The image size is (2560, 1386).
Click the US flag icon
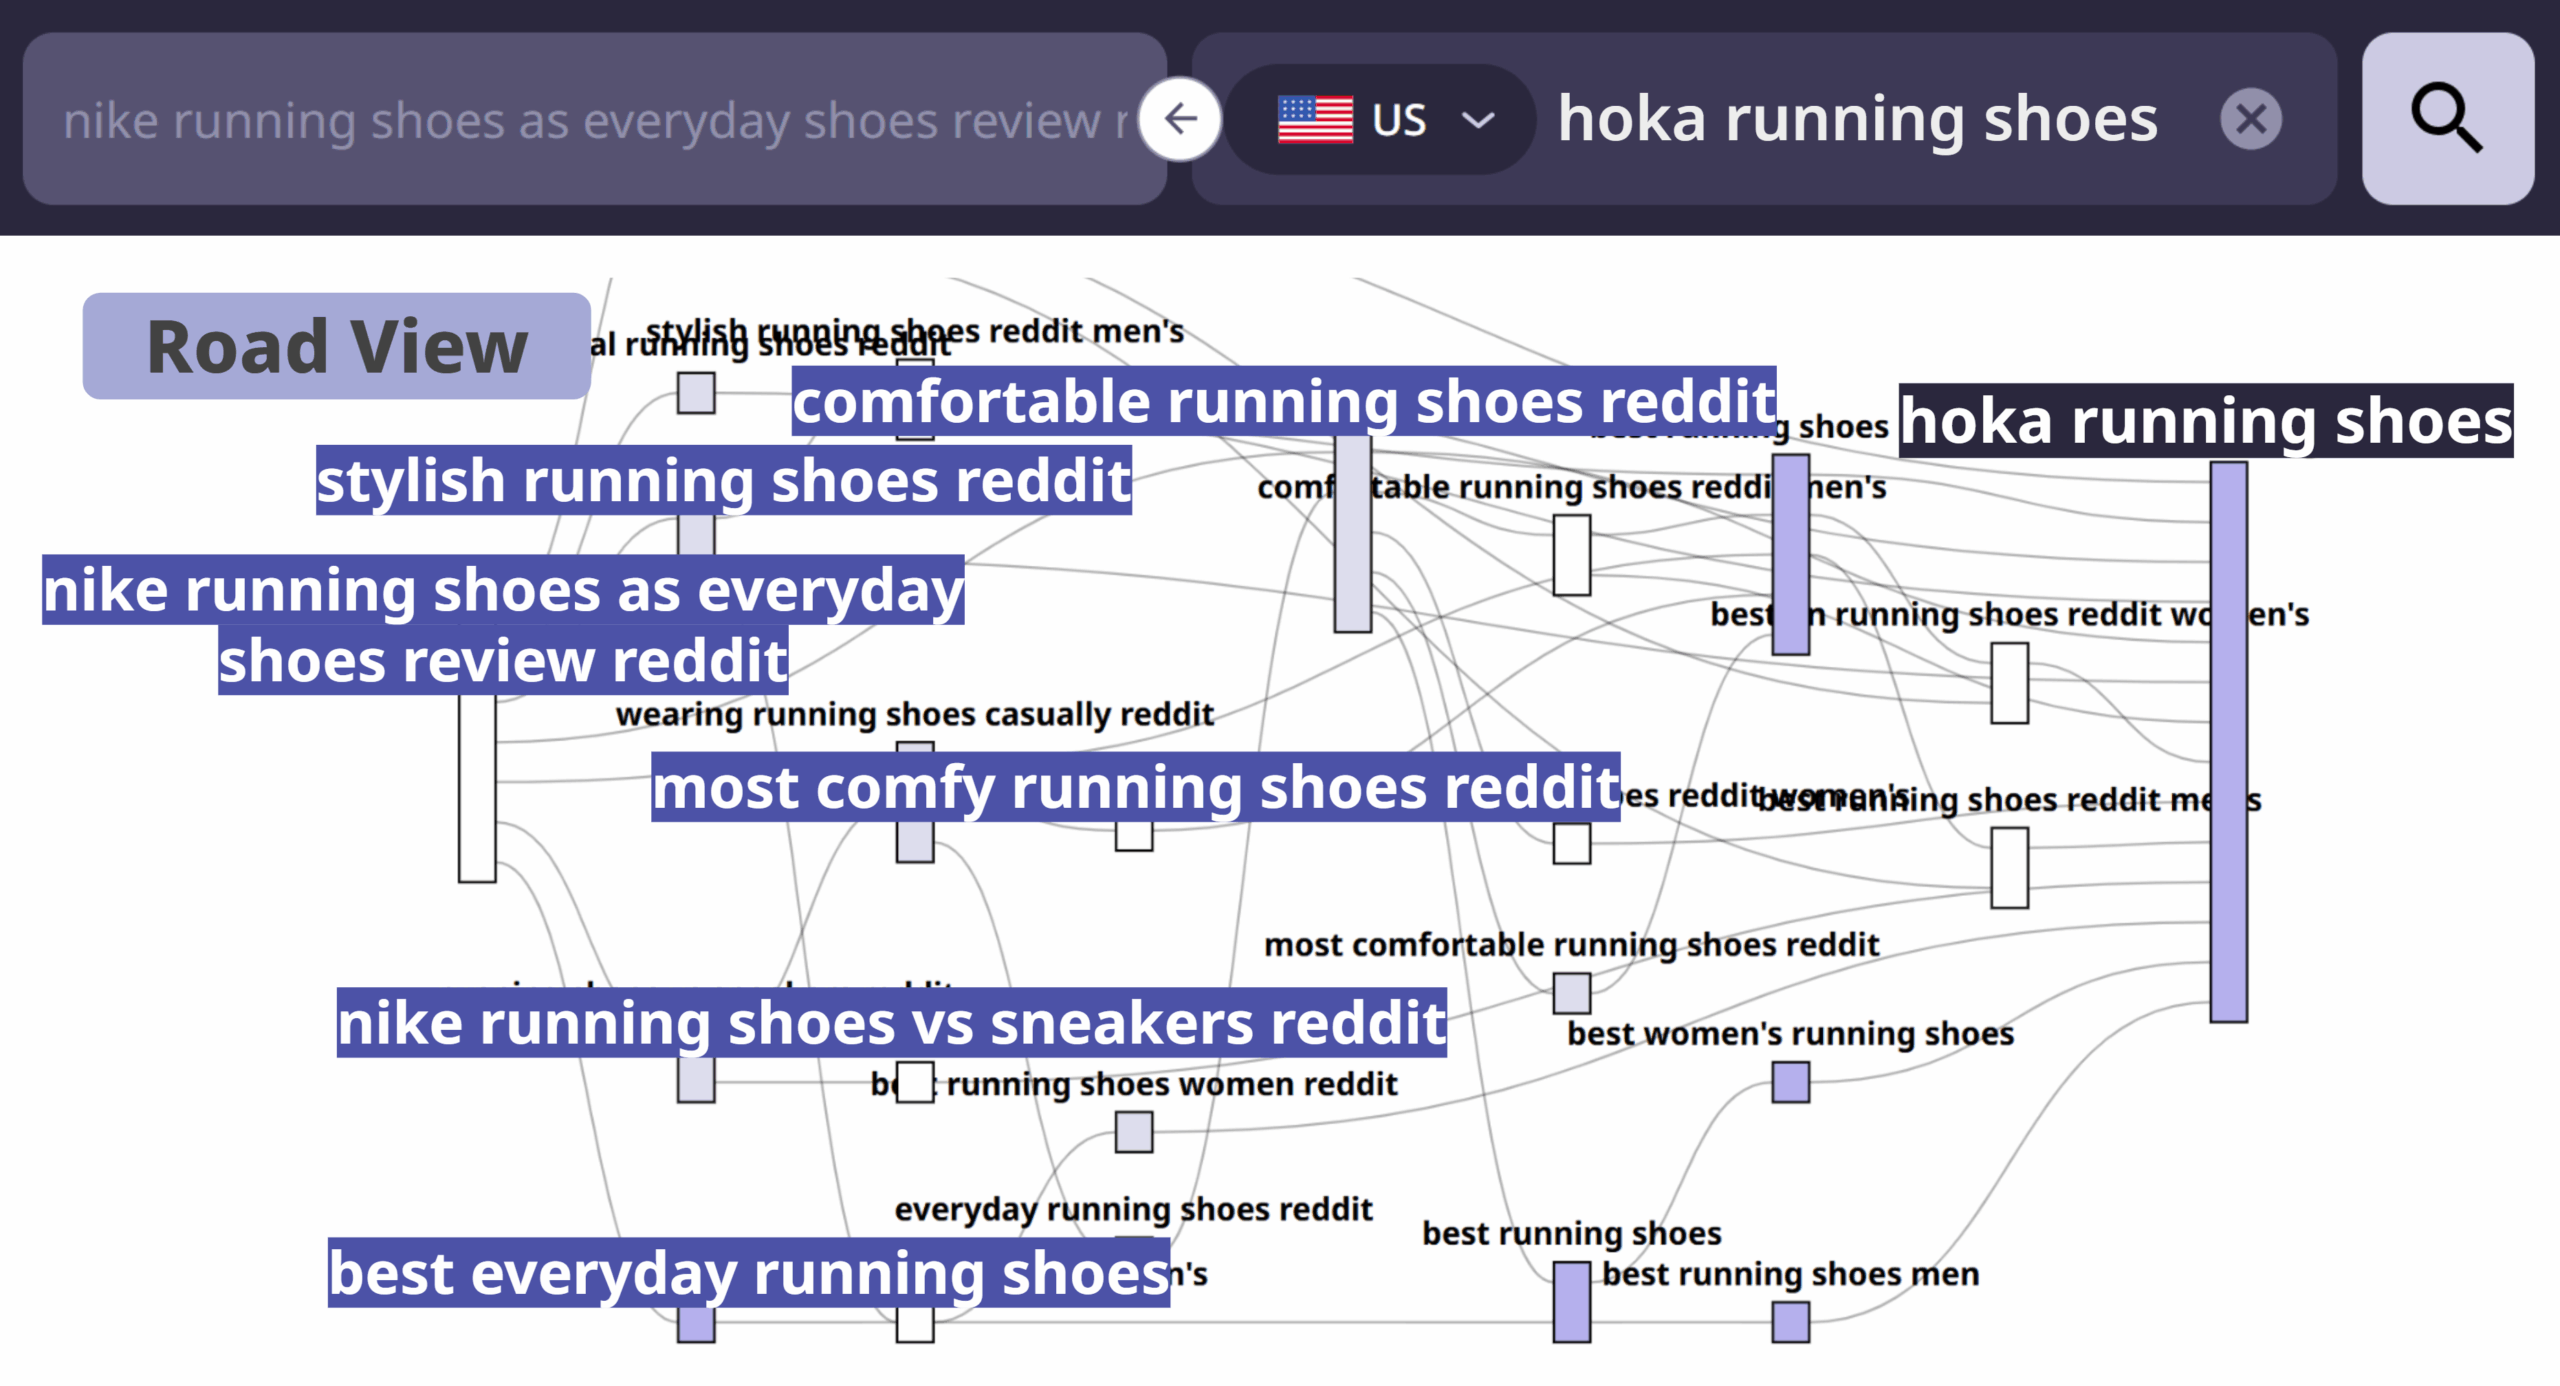click(1315, 119)
